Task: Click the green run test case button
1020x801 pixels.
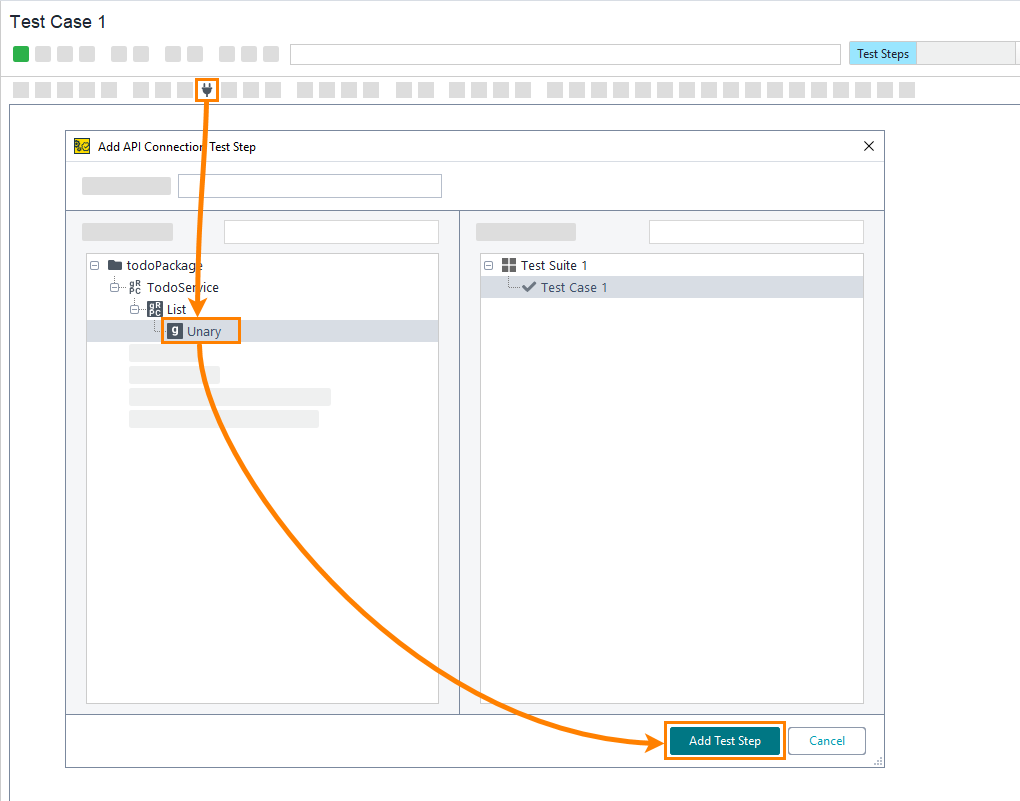Action: 21,54
